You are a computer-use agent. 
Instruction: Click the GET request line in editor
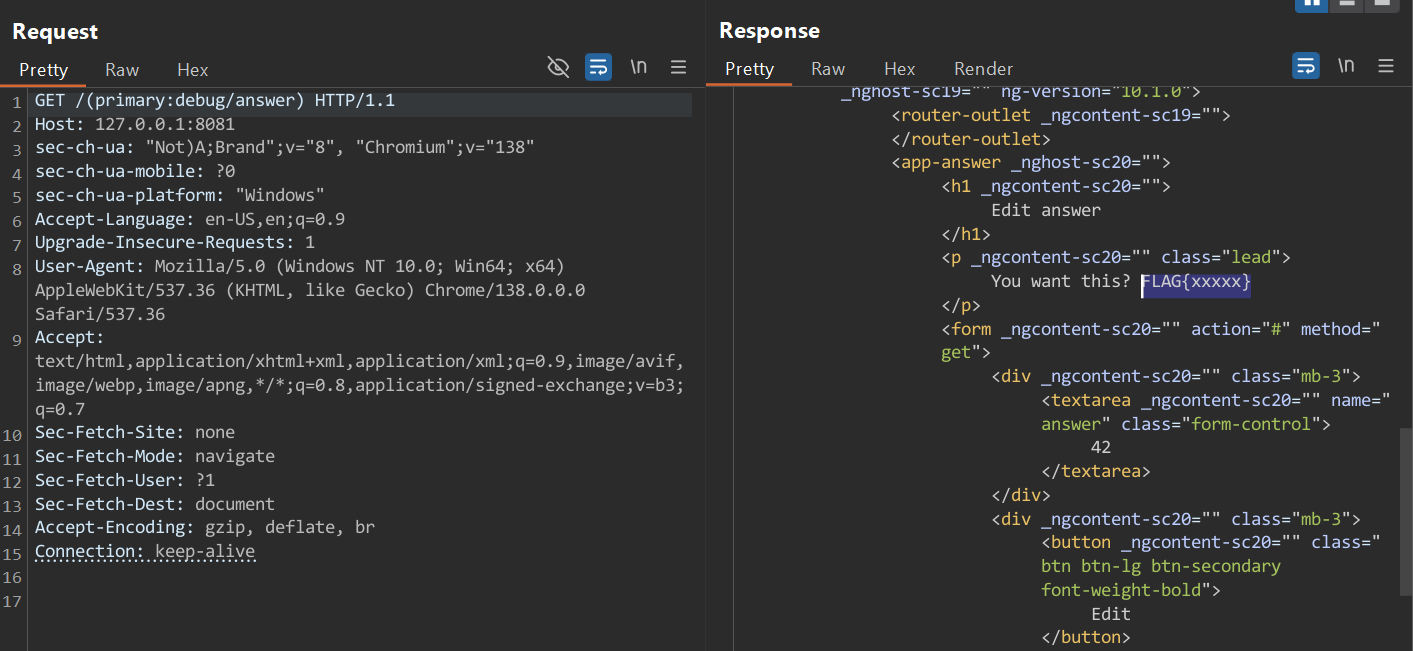(215, 101)
